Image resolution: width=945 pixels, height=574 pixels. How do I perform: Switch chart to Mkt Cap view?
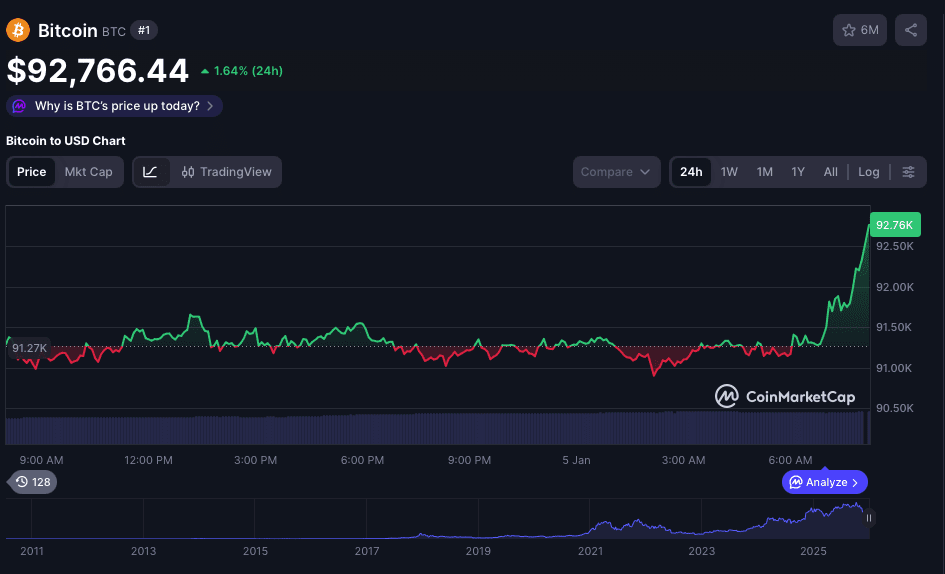point(89,172)
